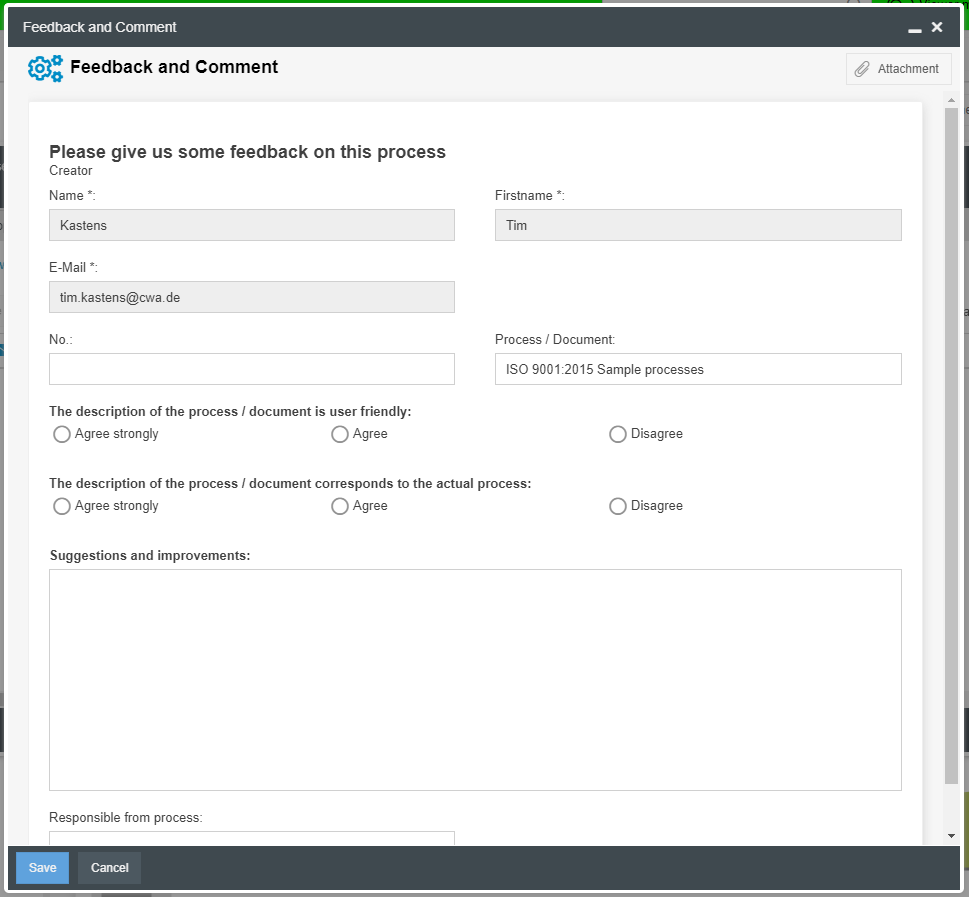This screenshot has width=969, height=897.
Task: Select Agree strongly for user friendly description
Action: (x=62, y=434)
